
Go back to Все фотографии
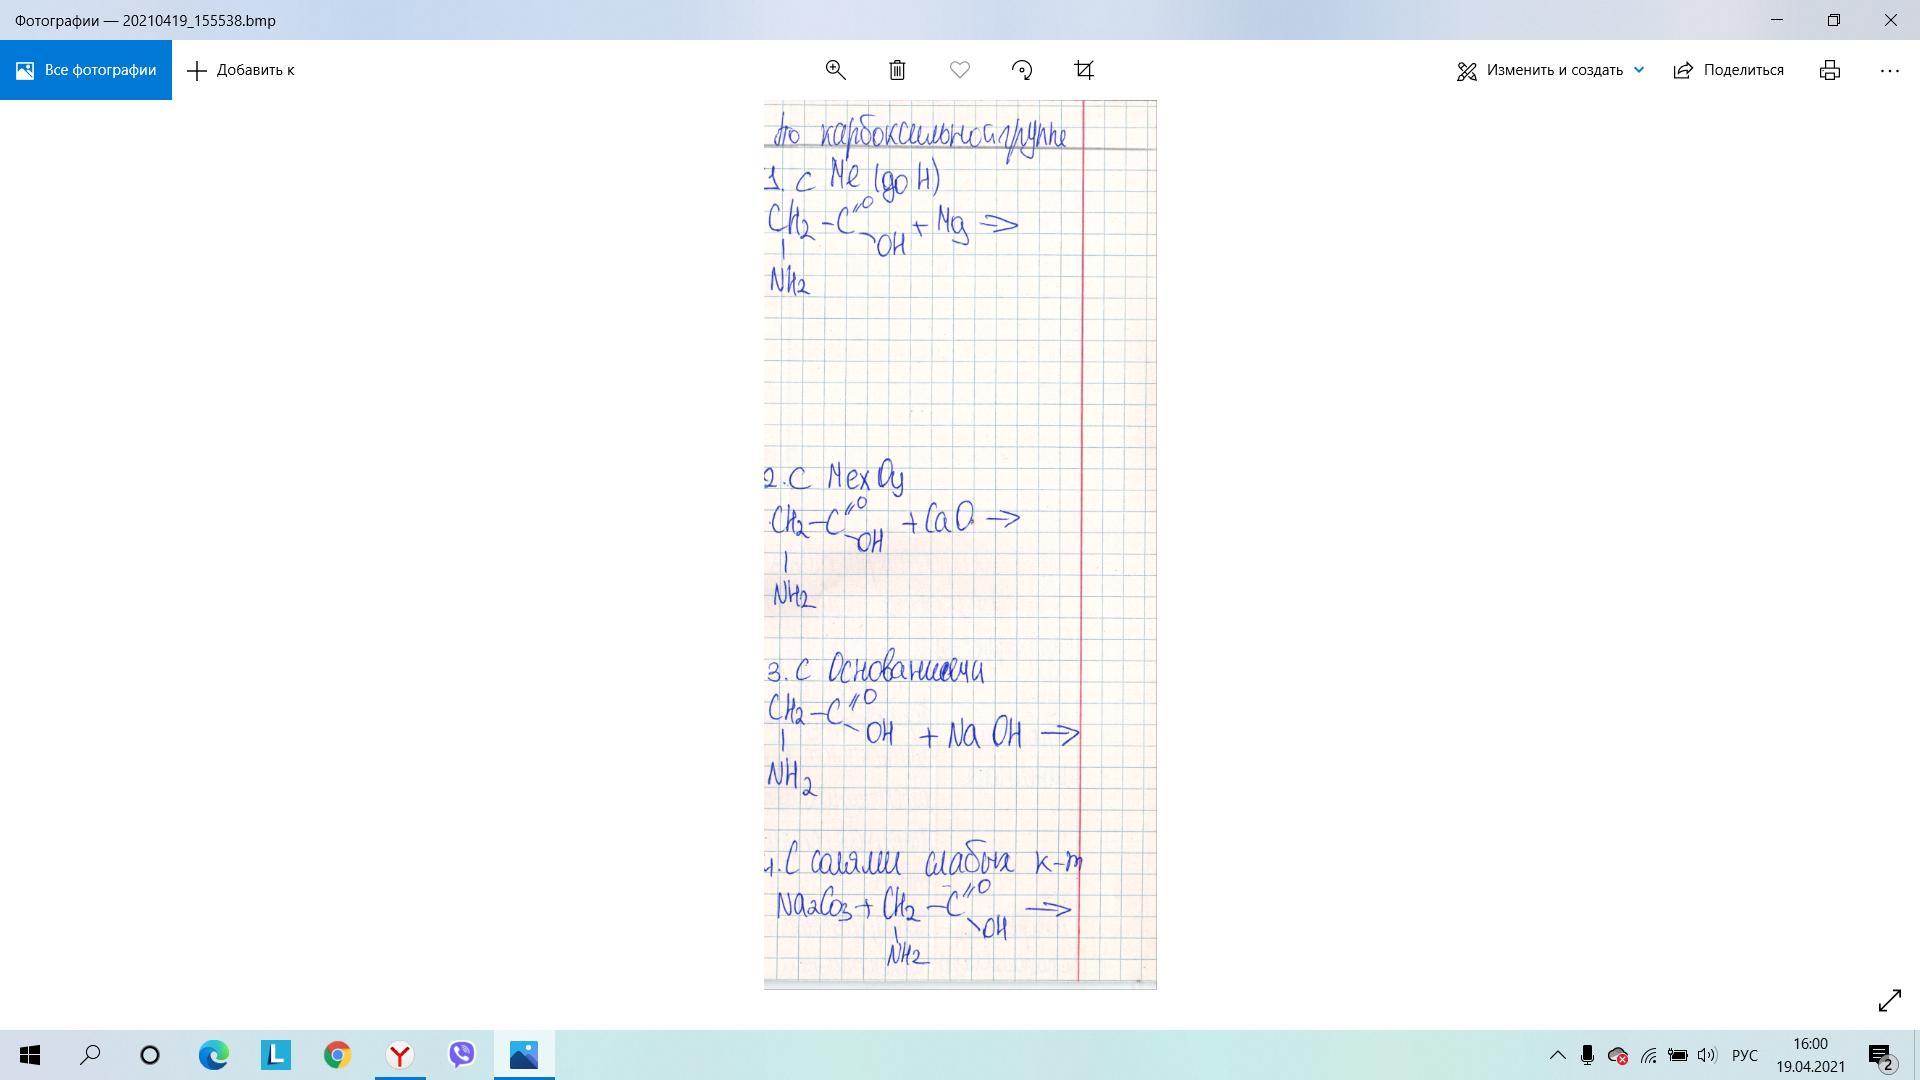pos(86,70)
